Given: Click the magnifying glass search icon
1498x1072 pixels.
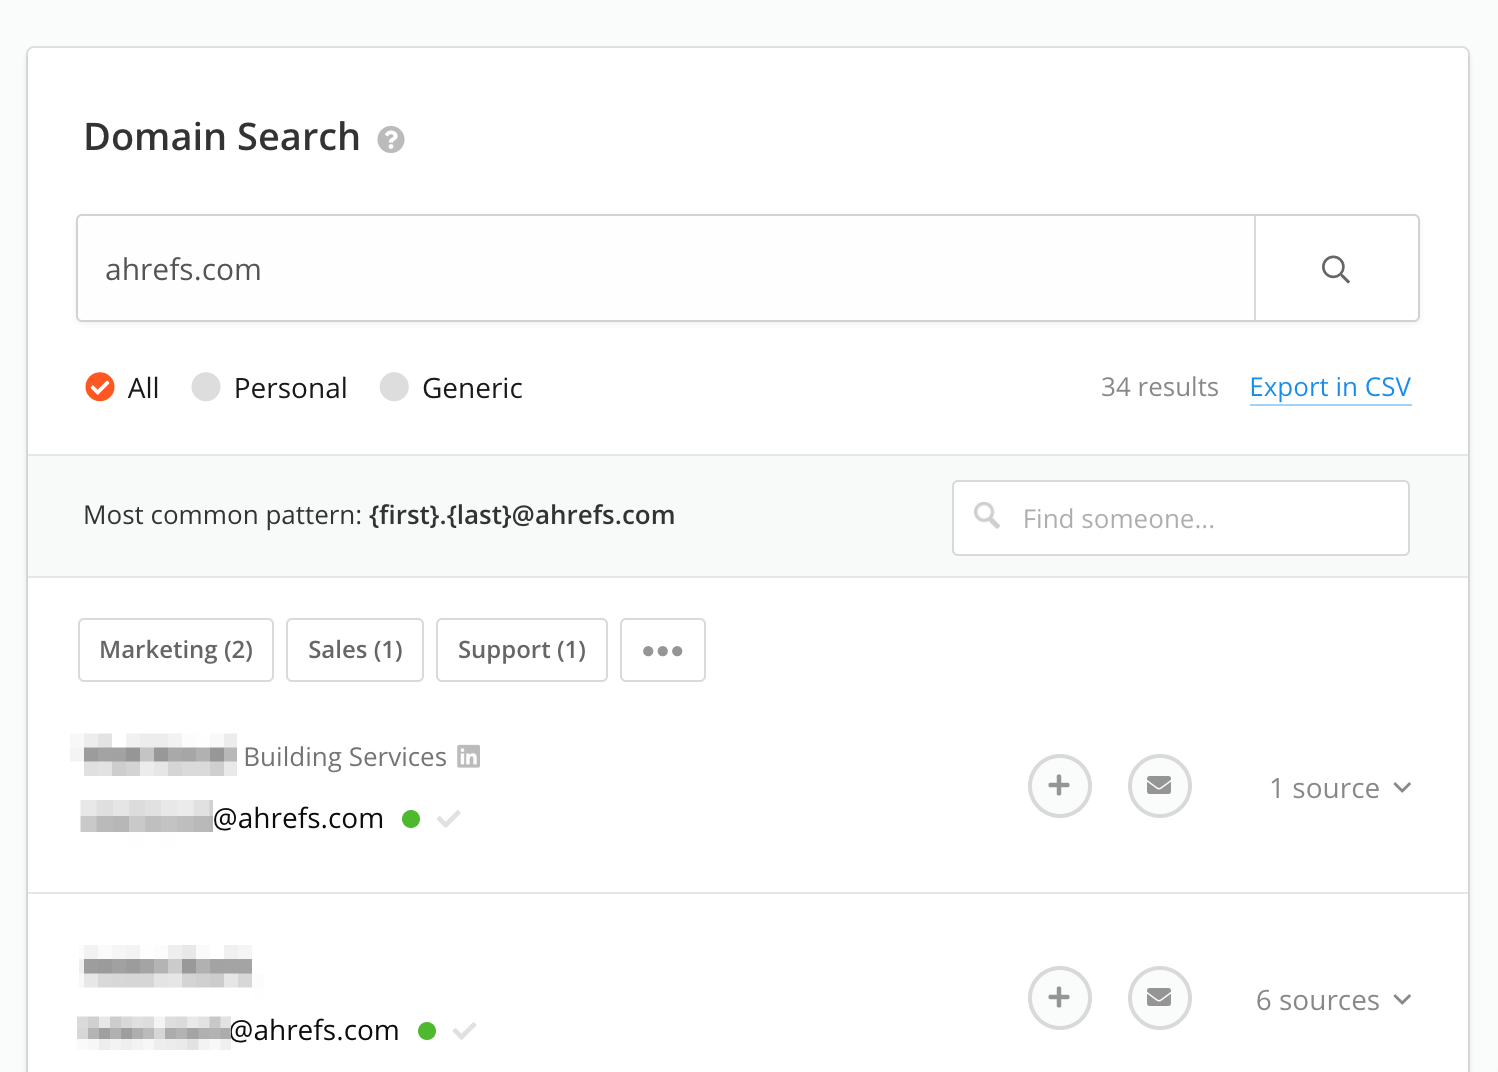Looking at the screenshot, I should tap(1336, 268).
